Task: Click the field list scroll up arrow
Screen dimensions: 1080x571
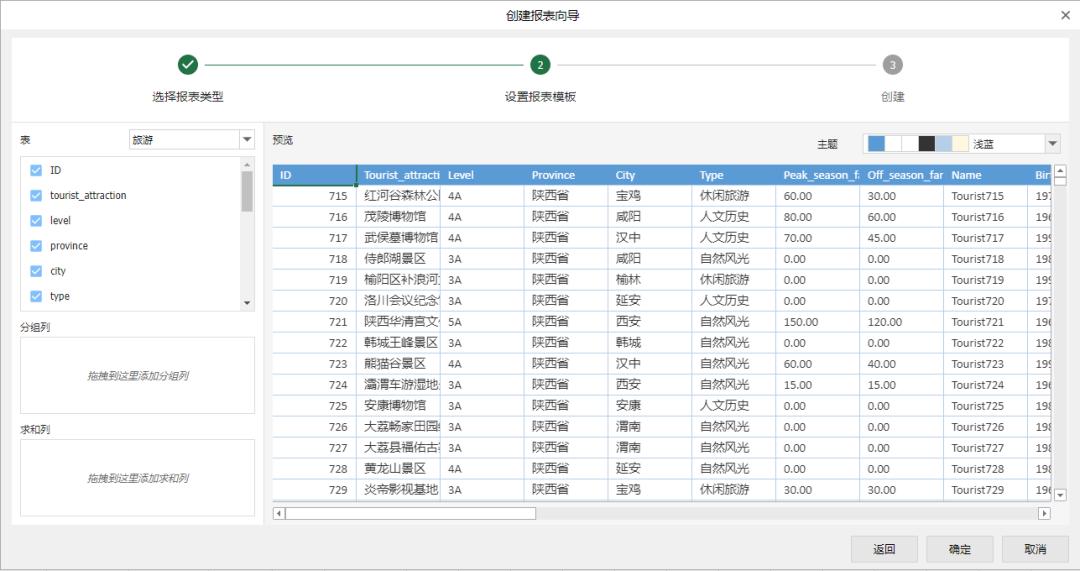Action: 247,164
